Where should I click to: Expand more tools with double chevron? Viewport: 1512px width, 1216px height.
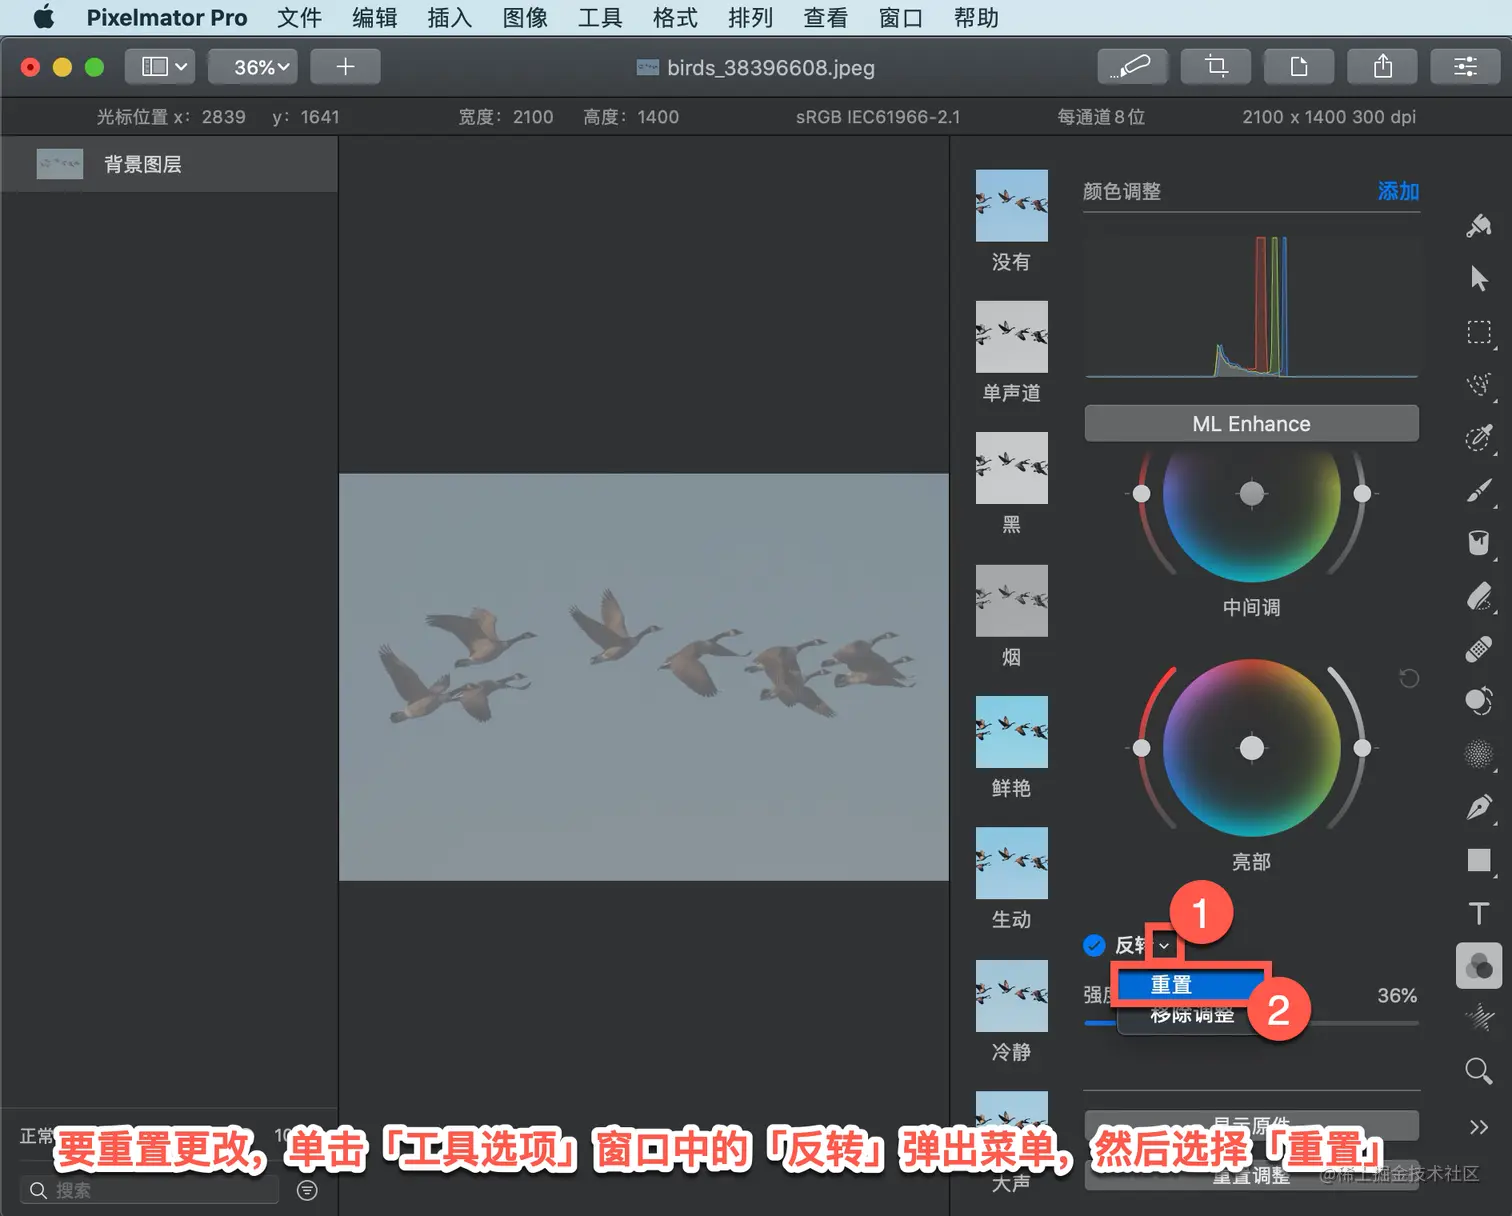point(1479,1127)
